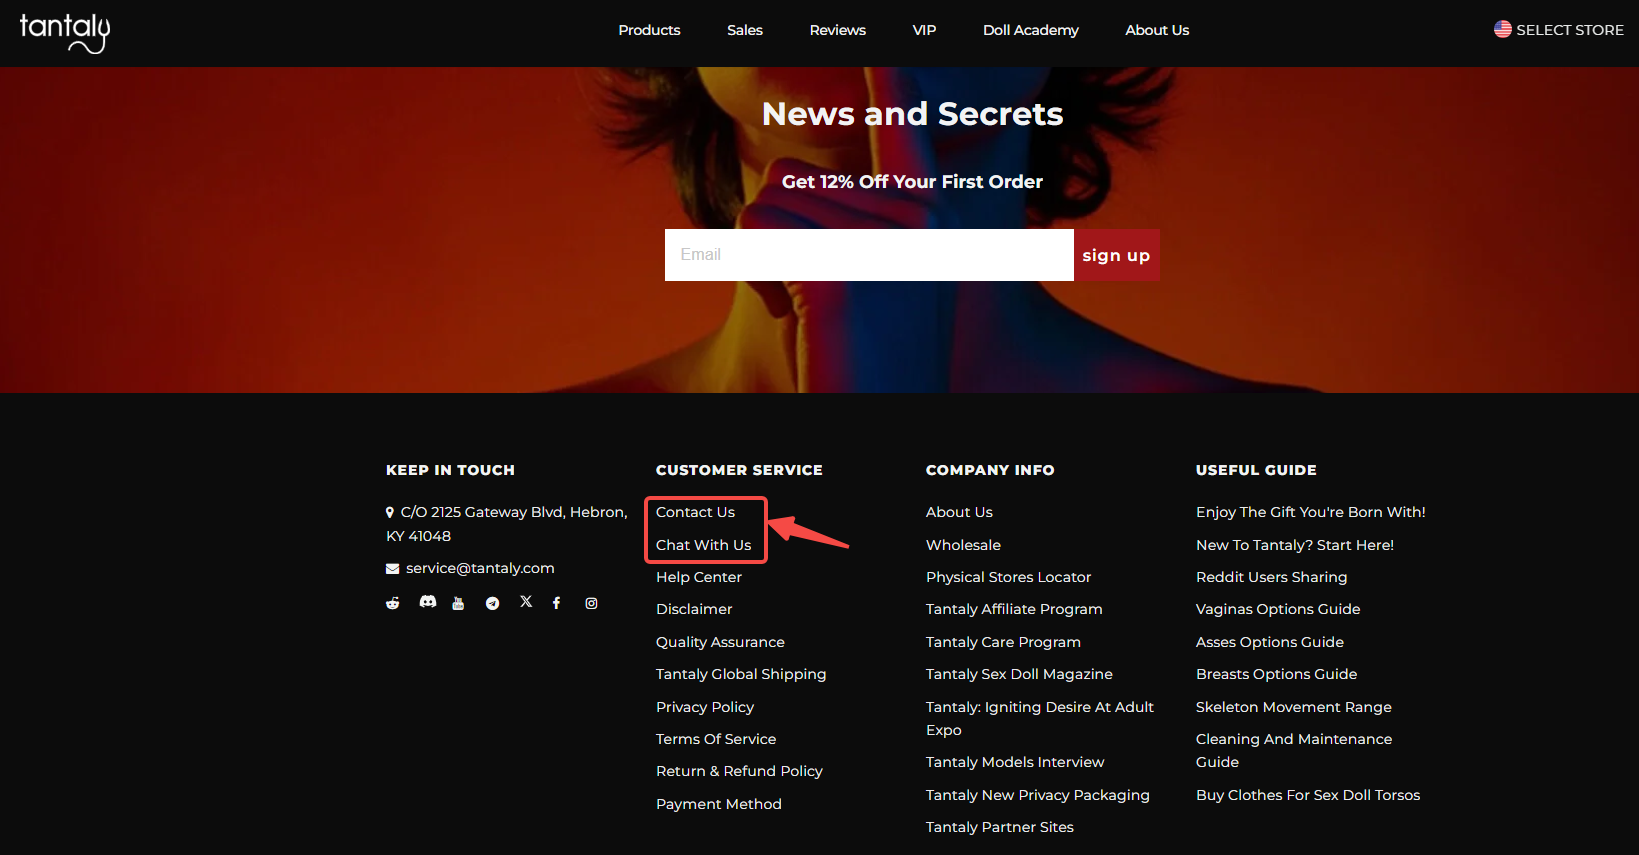Click the Tantaly logo

[65, 33]
